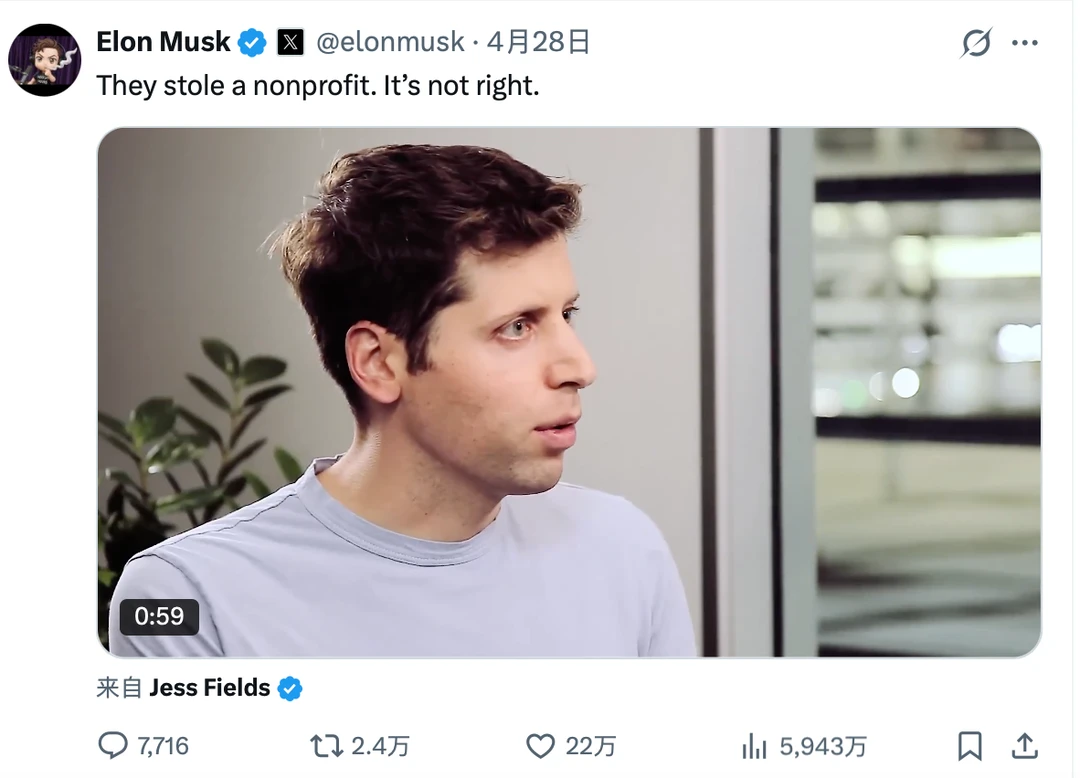The image size is (1080, 778).
Task: Open the three-dot more options menu
Action: (1025, 43)
